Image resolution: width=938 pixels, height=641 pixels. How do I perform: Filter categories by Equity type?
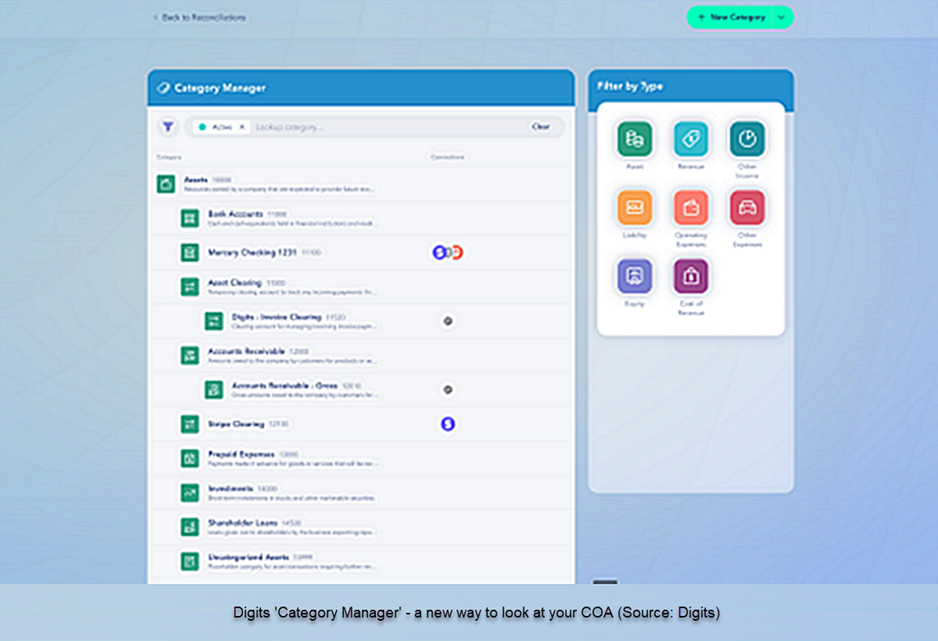[634, 276]
